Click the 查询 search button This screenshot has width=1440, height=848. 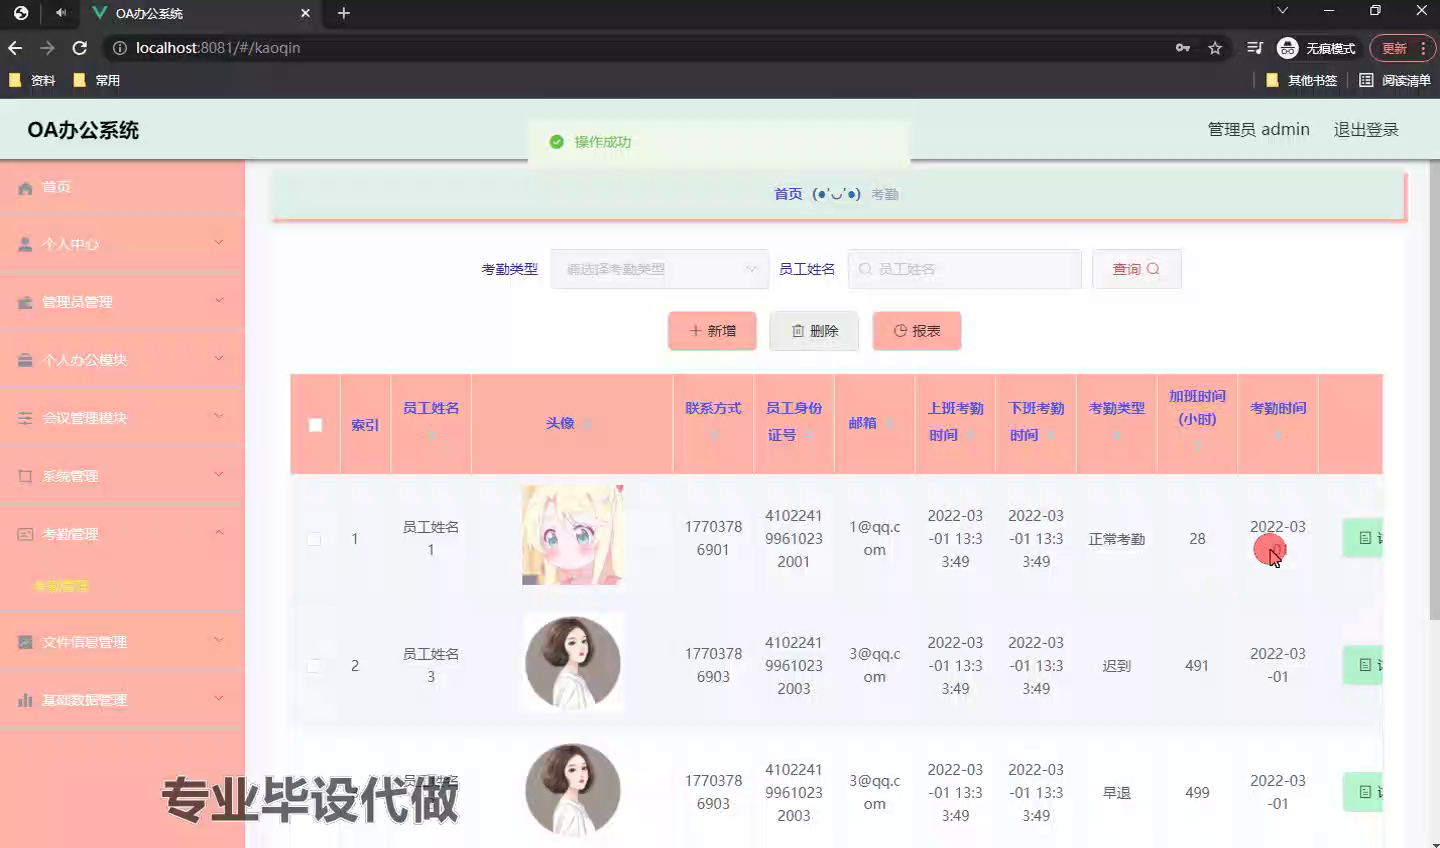coord(1137,269)
